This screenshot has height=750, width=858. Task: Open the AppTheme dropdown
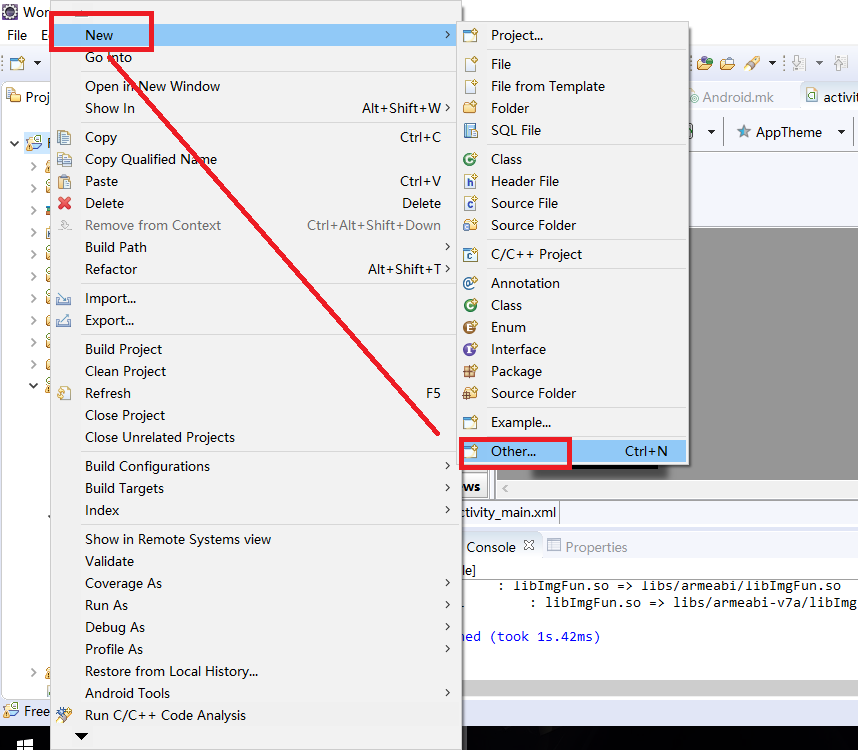841,132
